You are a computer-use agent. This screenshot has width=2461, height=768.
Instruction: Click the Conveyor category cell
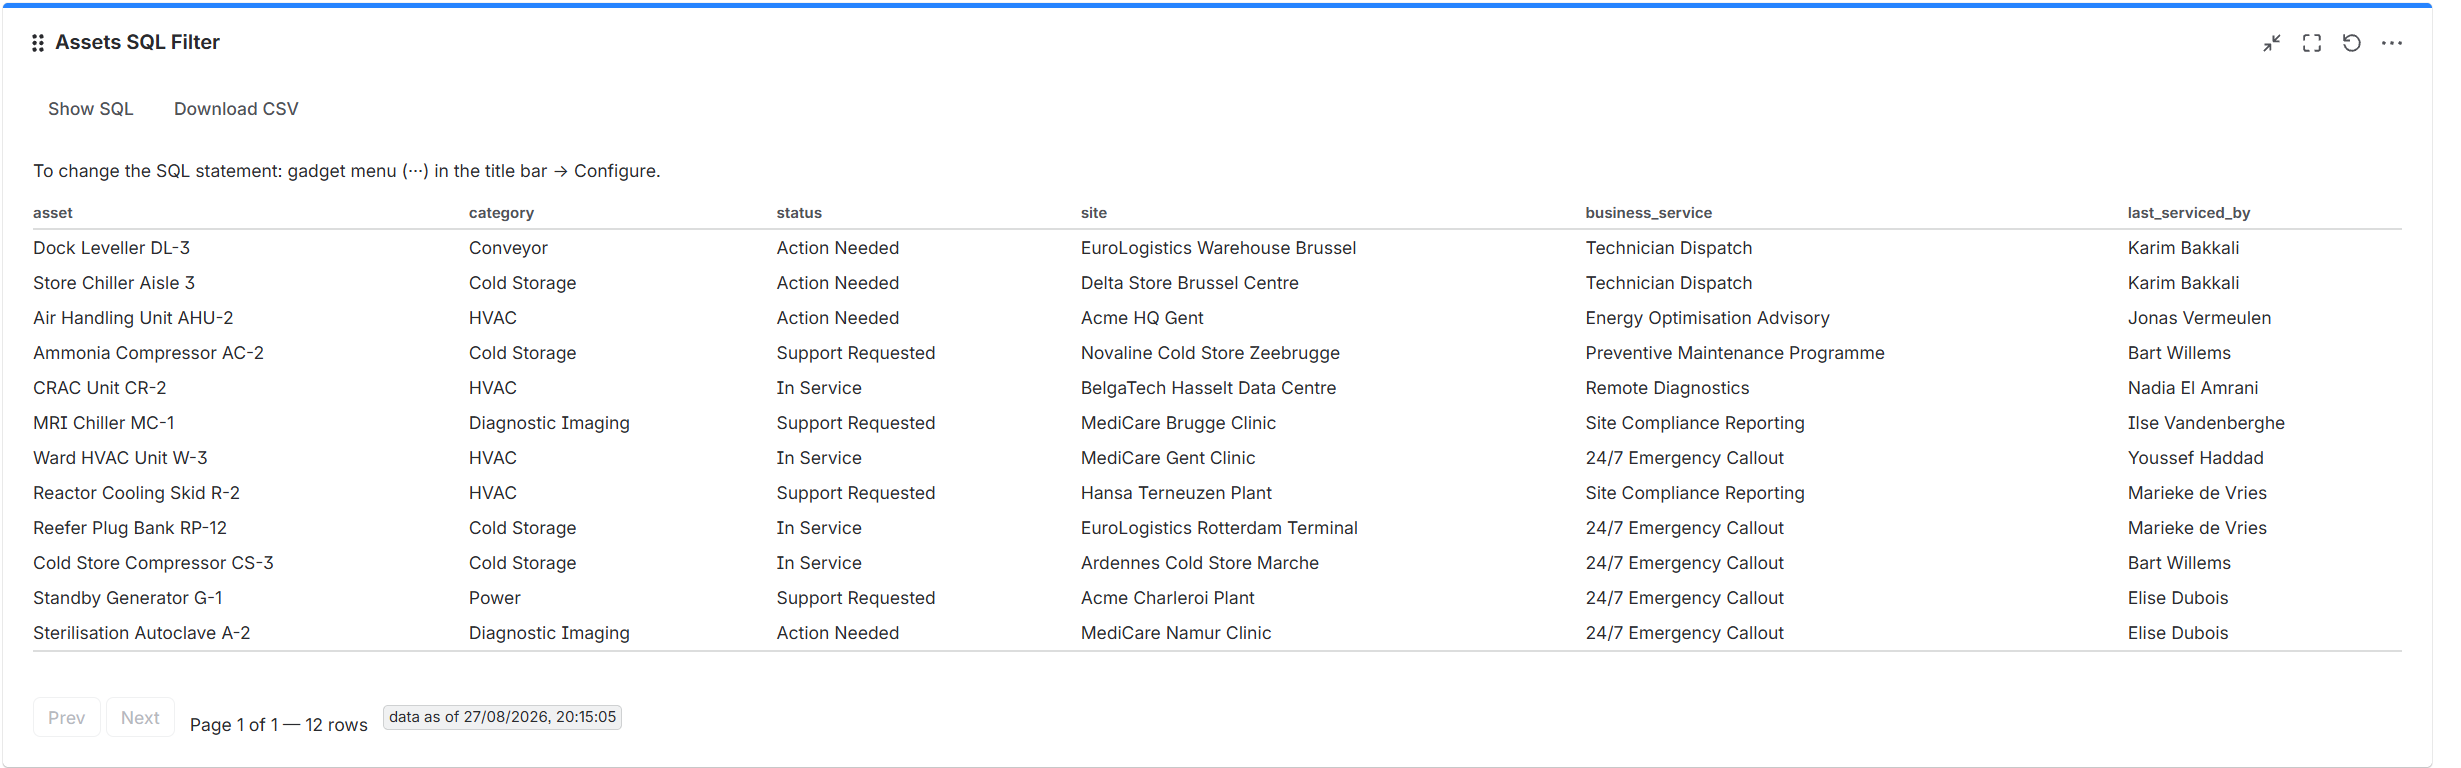[x=508, y=248]
